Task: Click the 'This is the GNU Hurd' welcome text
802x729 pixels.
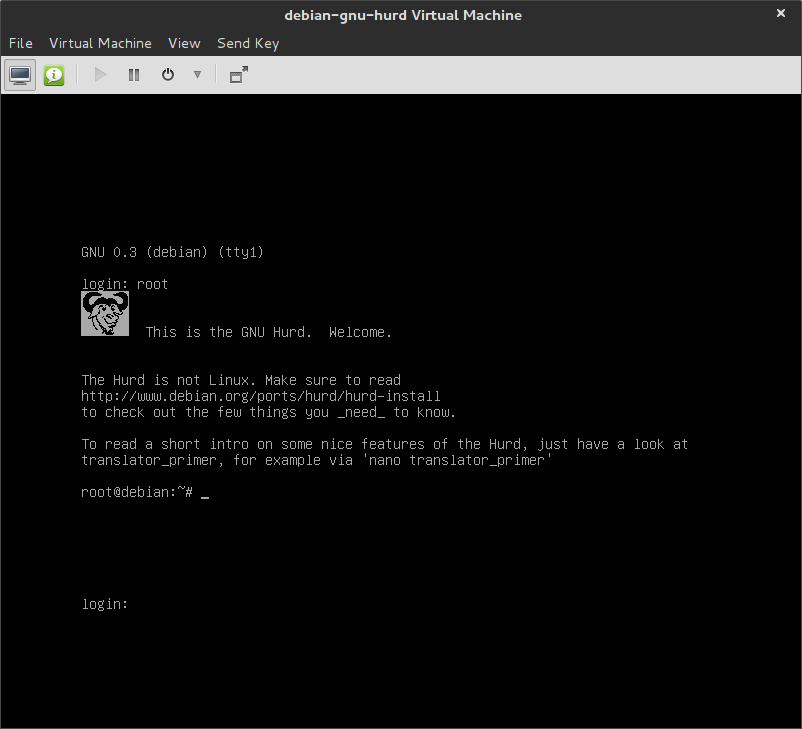Action: click(268, 332)
